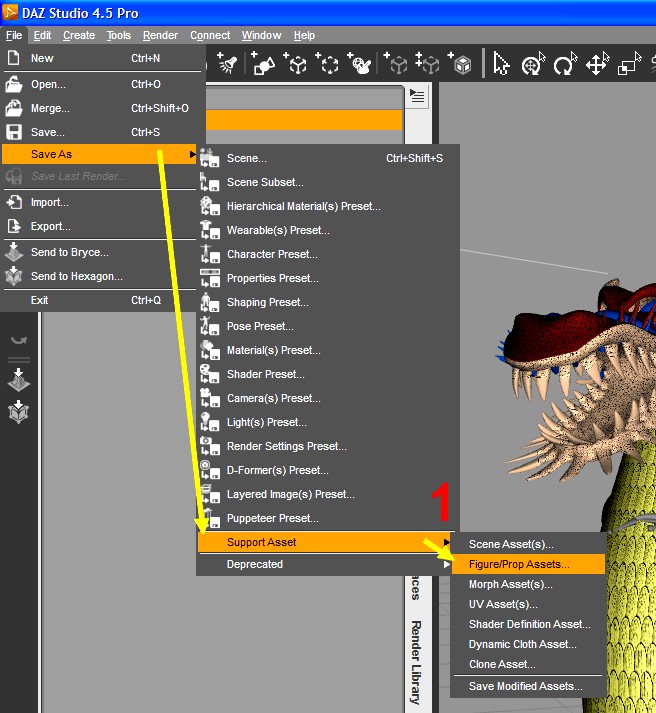Click the create spotlight toolbar icon
Viewport: 656px width, 713px height.
point(227,63)
